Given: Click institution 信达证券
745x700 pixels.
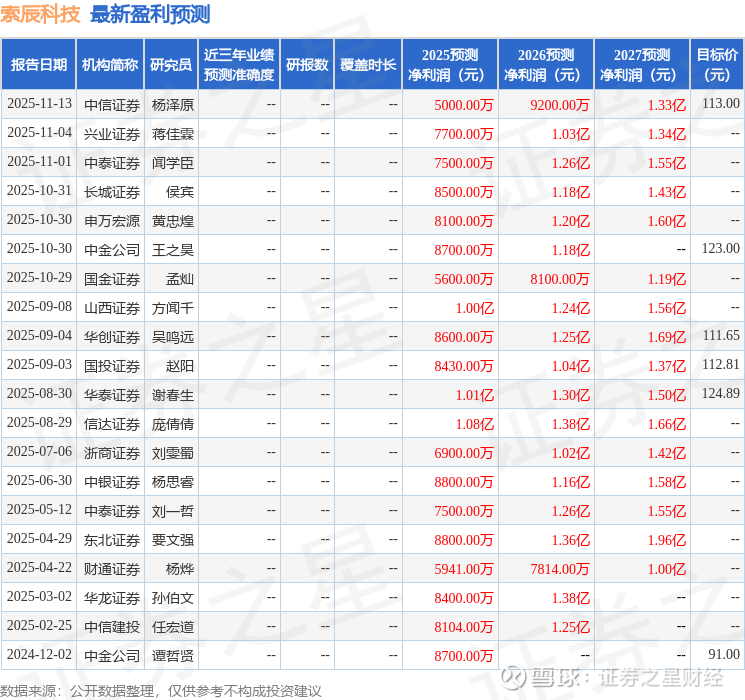Looking at the screenshot, I should (x=112, y=424).
